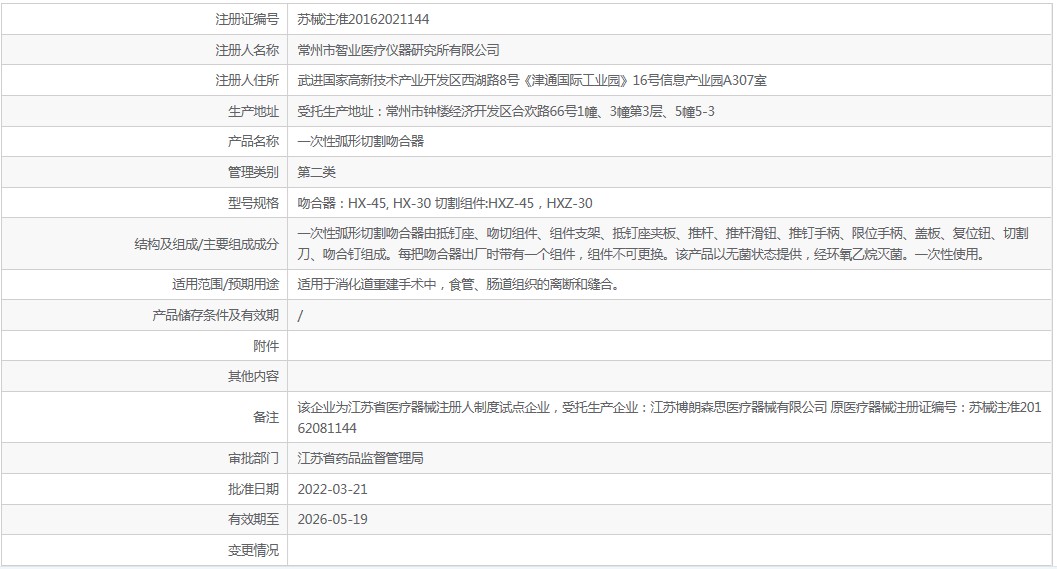Viewport: 1057px width, 569px height.
Task: Click the label 其他内容
Action: pos(253,376)
